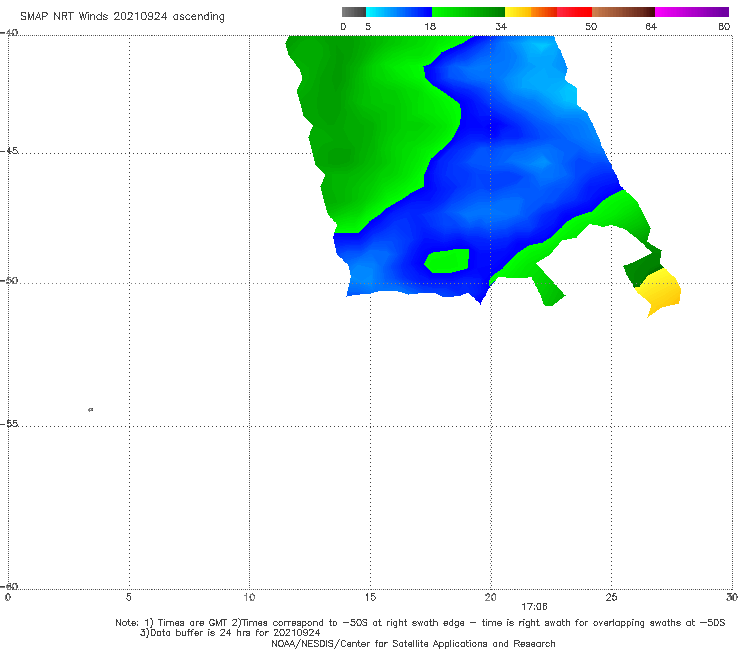Pick the cyan-to-blue segment of the colorbar
The width and height of the screenshot is (740, 650).
tap(399, 12)
